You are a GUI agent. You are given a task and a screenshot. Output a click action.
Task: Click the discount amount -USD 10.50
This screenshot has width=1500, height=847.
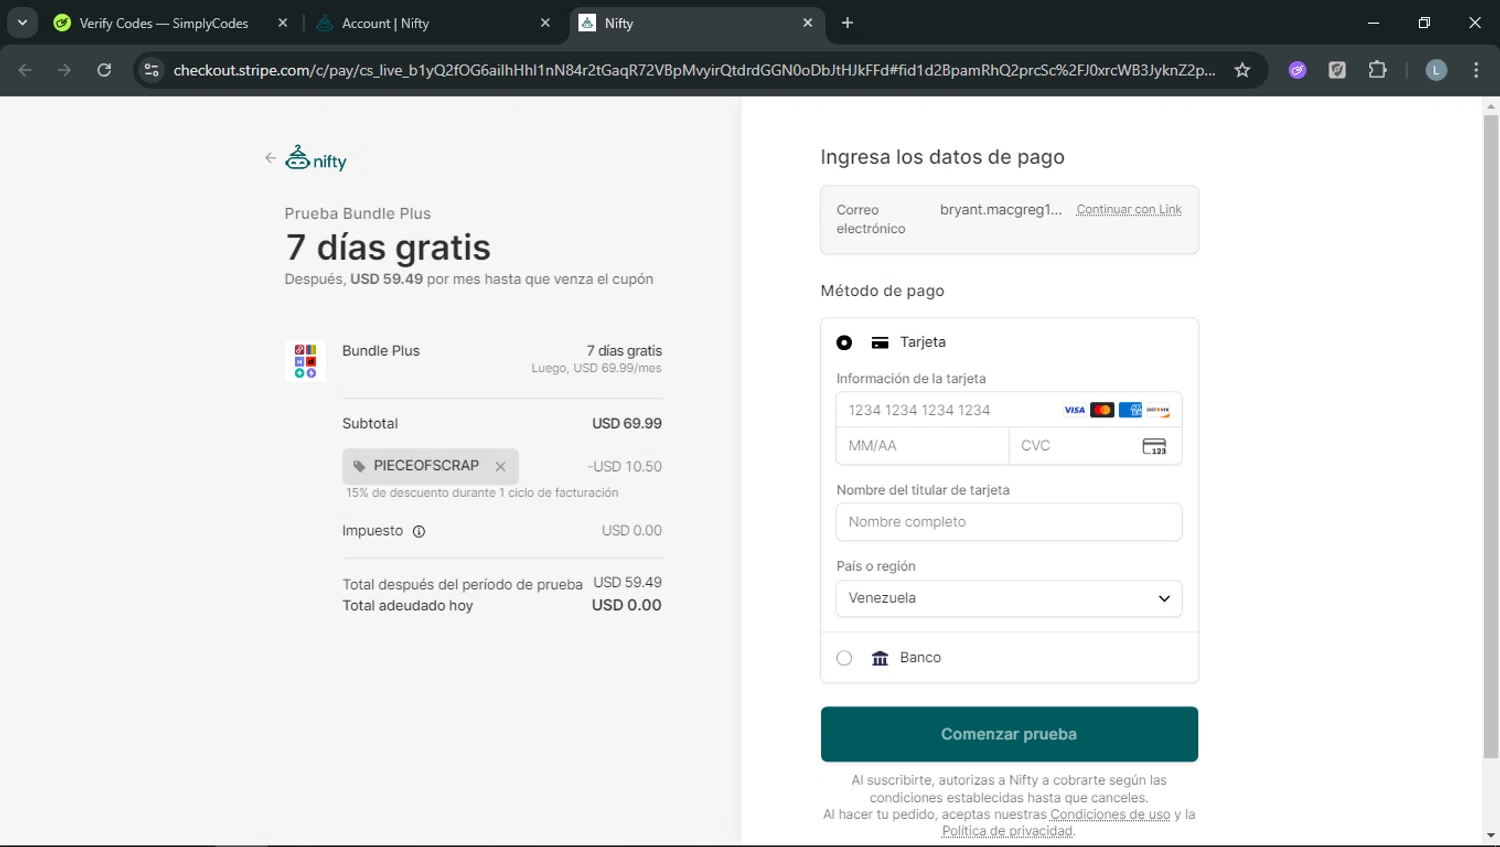[625, 467]
